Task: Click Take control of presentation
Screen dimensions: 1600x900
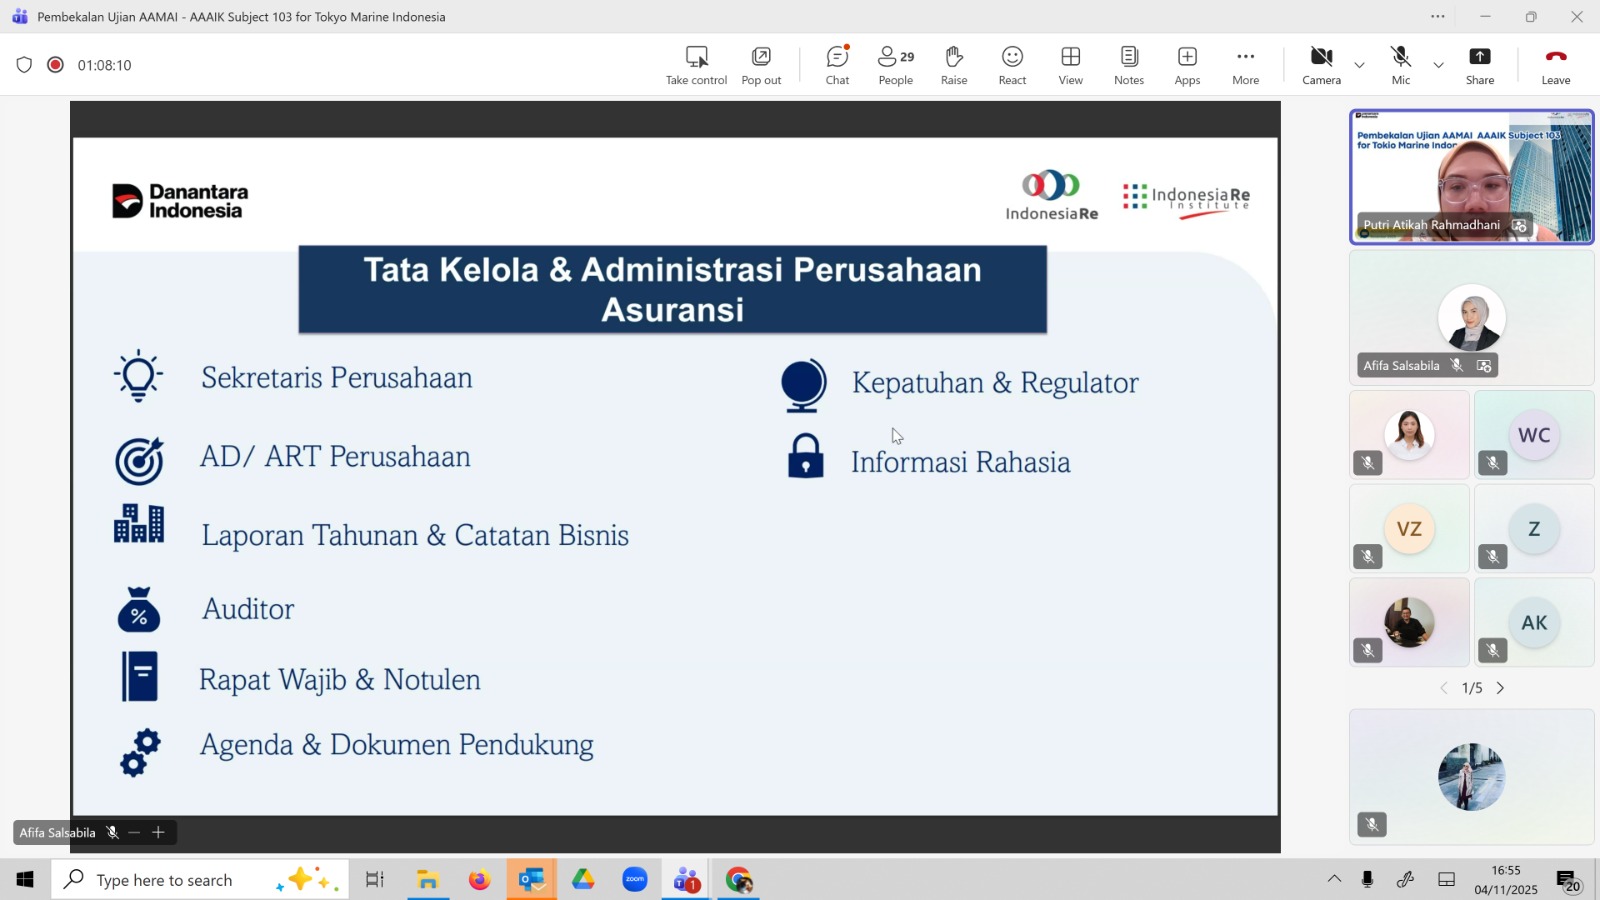Action: (696, 65)
